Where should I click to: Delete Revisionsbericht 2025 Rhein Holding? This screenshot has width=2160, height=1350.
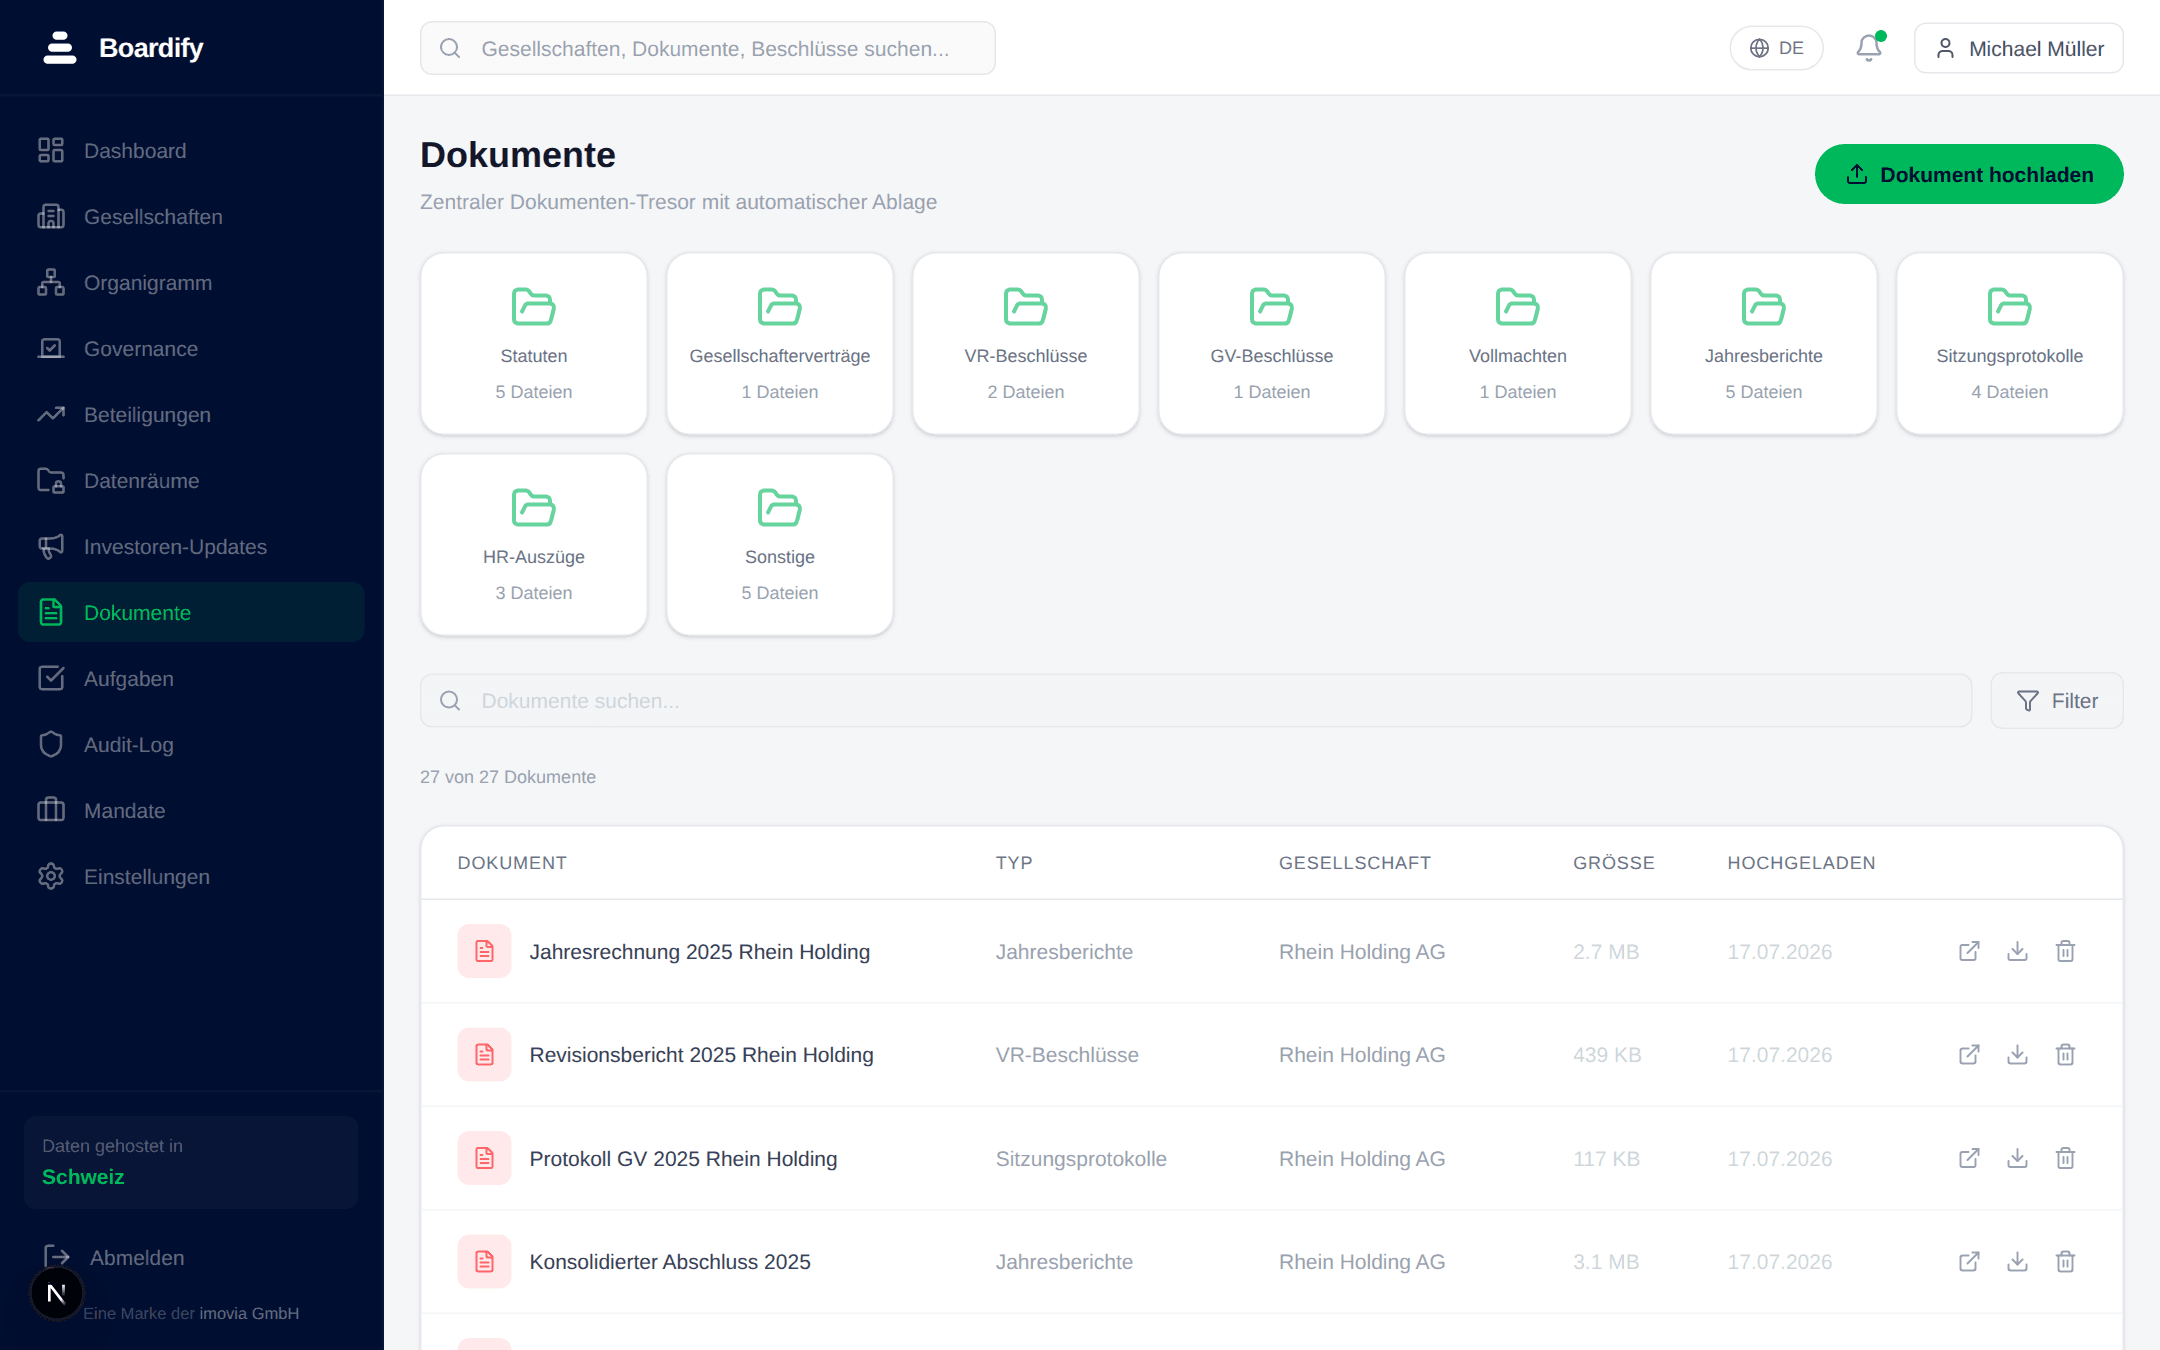click(2065, 1054)
